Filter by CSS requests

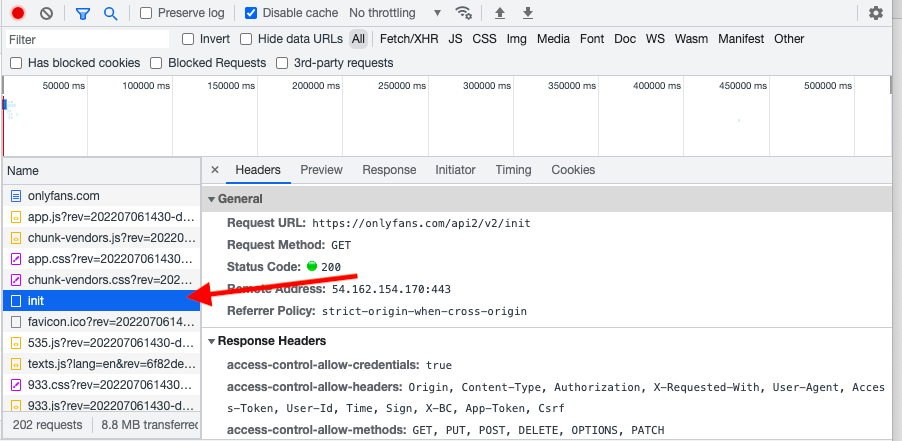484,39
